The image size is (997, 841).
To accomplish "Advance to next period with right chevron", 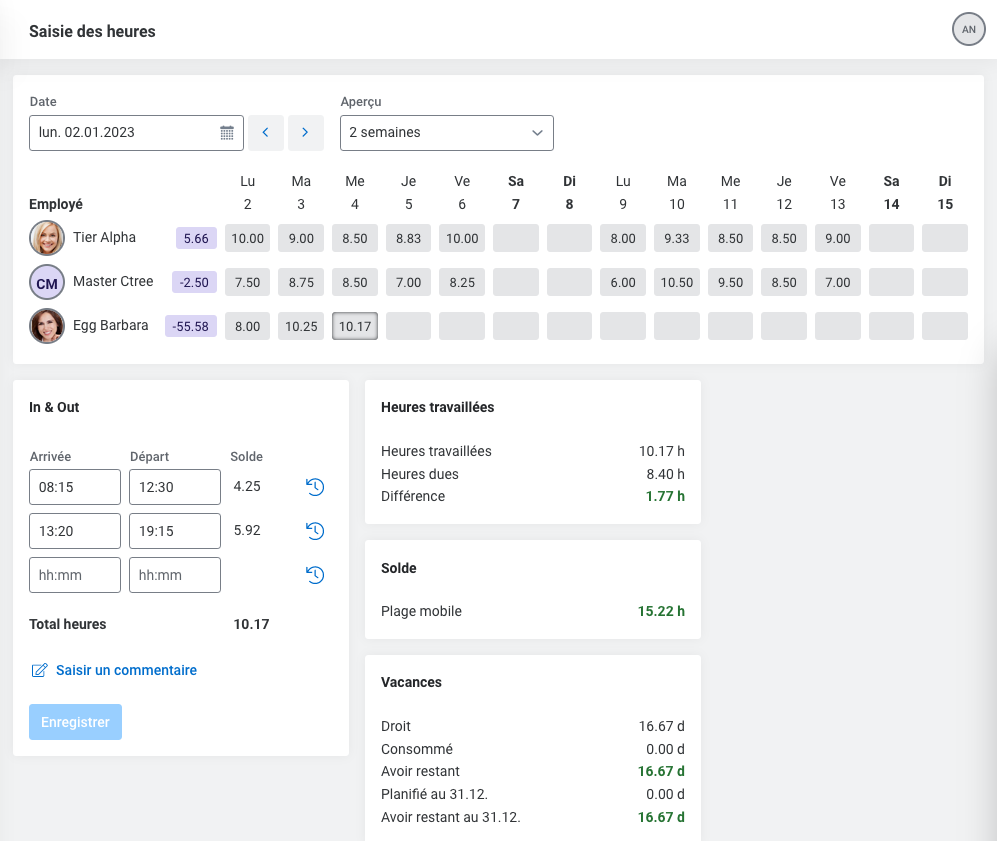I will [305, 133].
